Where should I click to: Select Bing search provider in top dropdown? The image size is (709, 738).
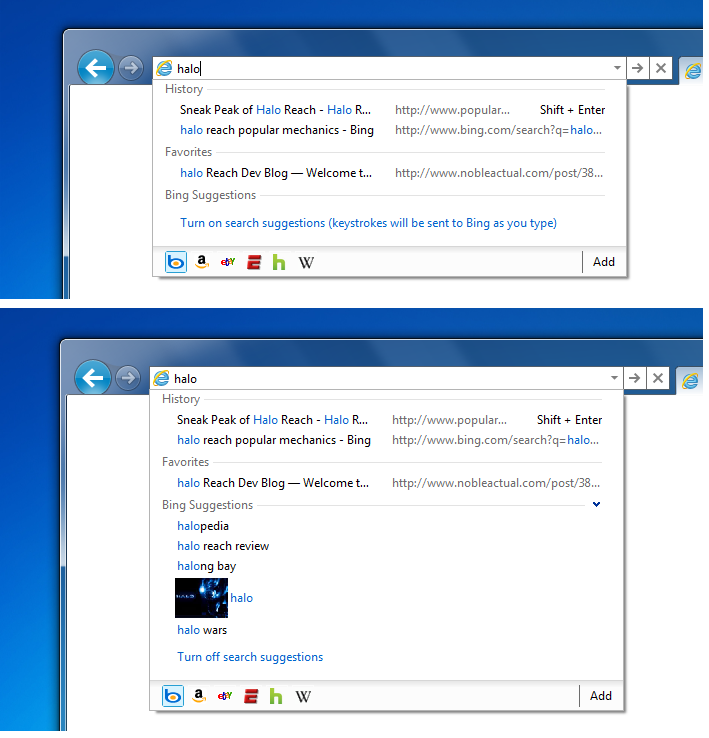(176, 262)
